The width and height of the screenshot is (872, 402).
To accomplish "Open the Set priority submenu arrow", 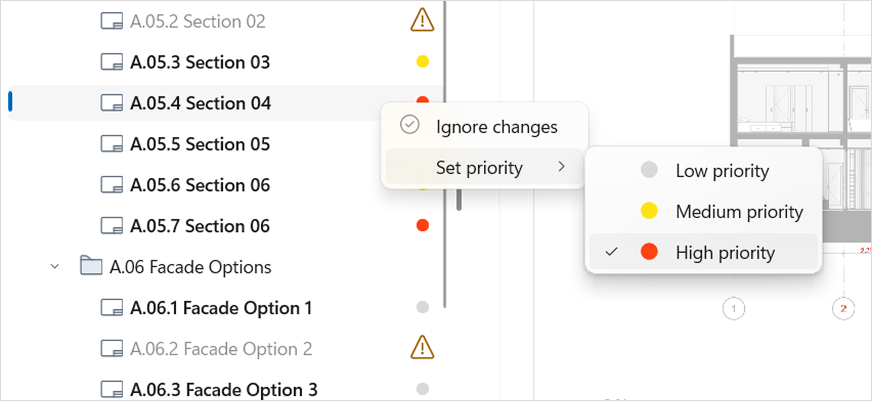I will (x=562, y=167).
